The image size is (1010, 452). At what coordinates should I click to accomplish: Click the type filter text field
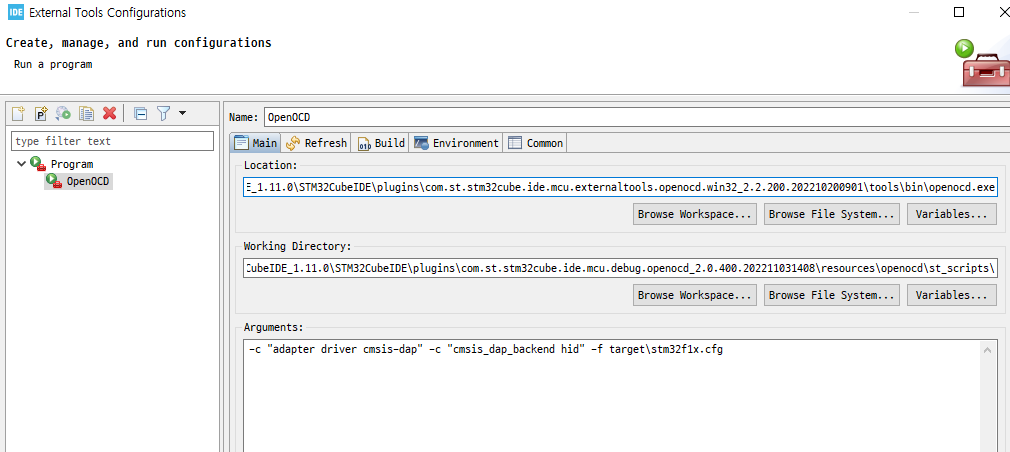[x=112, y=141]
